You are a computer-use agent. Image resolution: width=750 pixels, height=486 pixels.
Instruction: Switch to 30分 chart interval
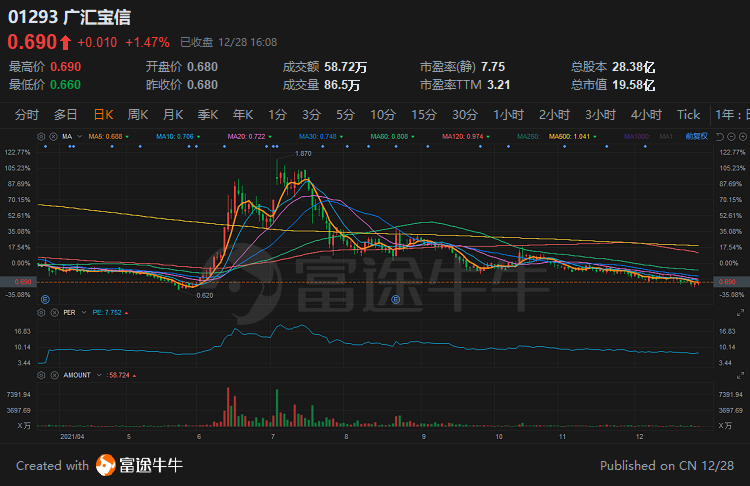pyautogui.click(x=465, y=115)
